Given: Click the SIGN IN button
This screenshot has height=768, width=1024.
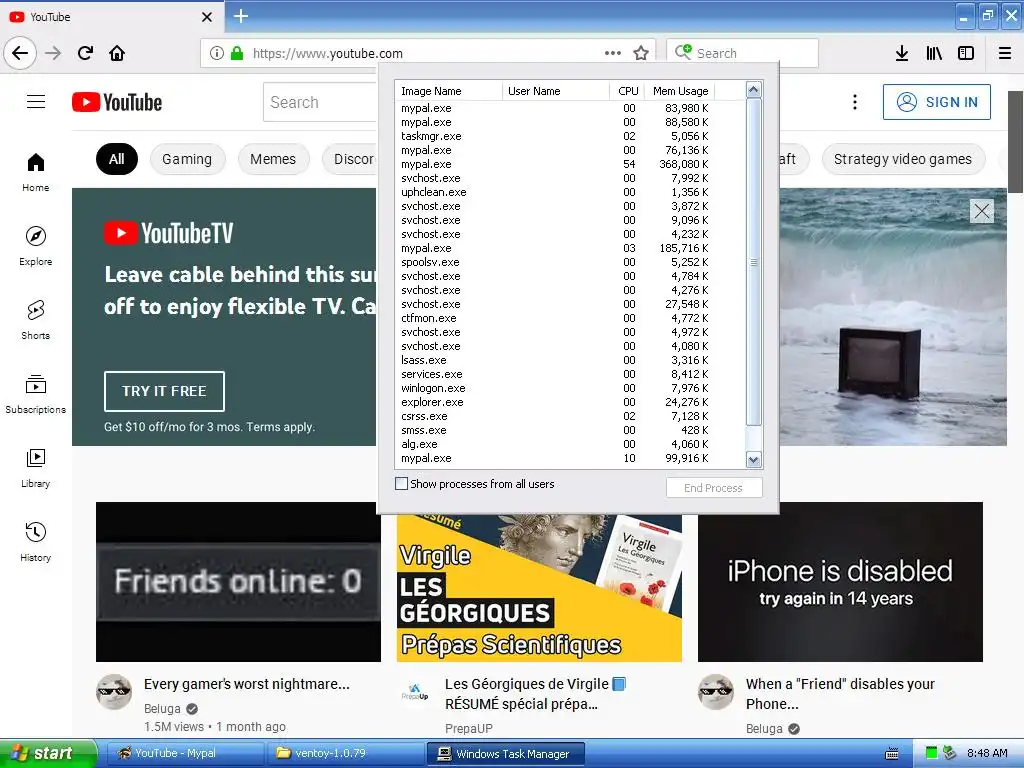Looking at the screenshot, I should [x=936, y=102].
